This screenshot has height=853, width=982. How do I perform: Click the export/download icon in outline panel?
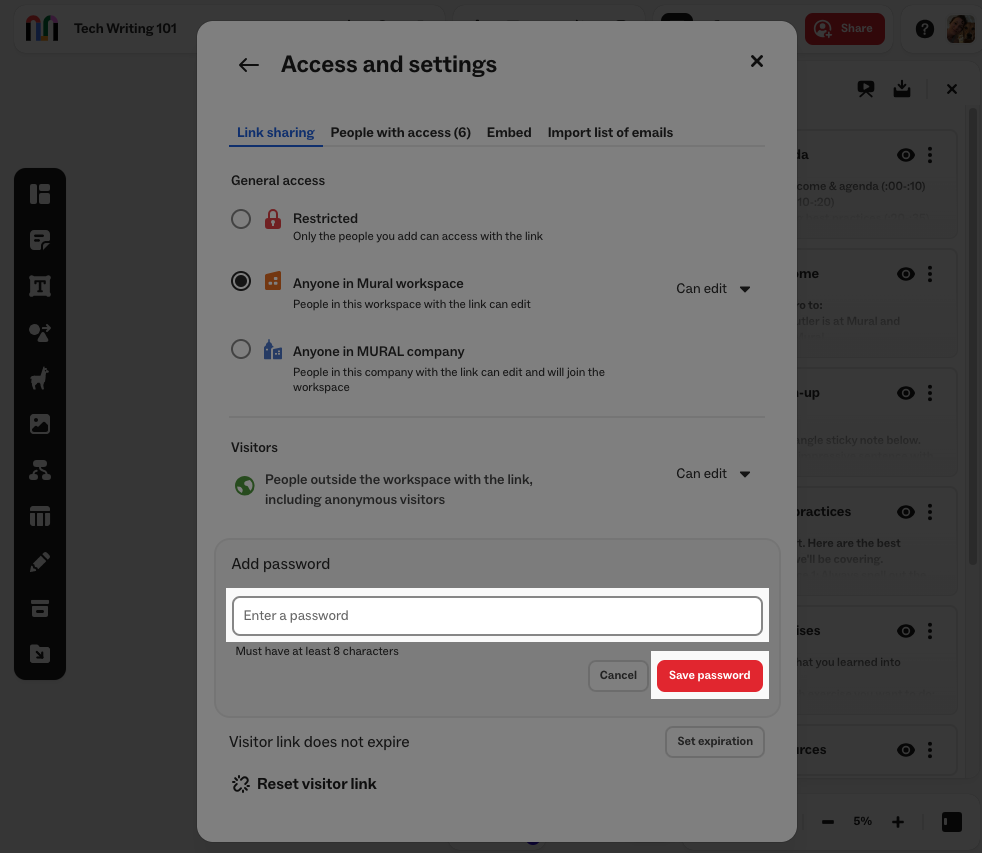pyautogui.click(x=901, y=89)
